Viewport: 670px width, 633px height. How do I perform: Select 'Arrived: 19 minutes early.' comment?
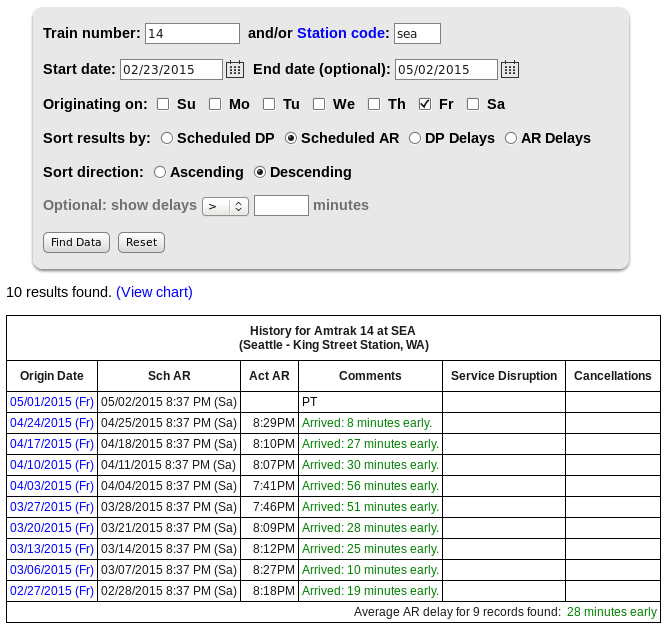(370, 590)
